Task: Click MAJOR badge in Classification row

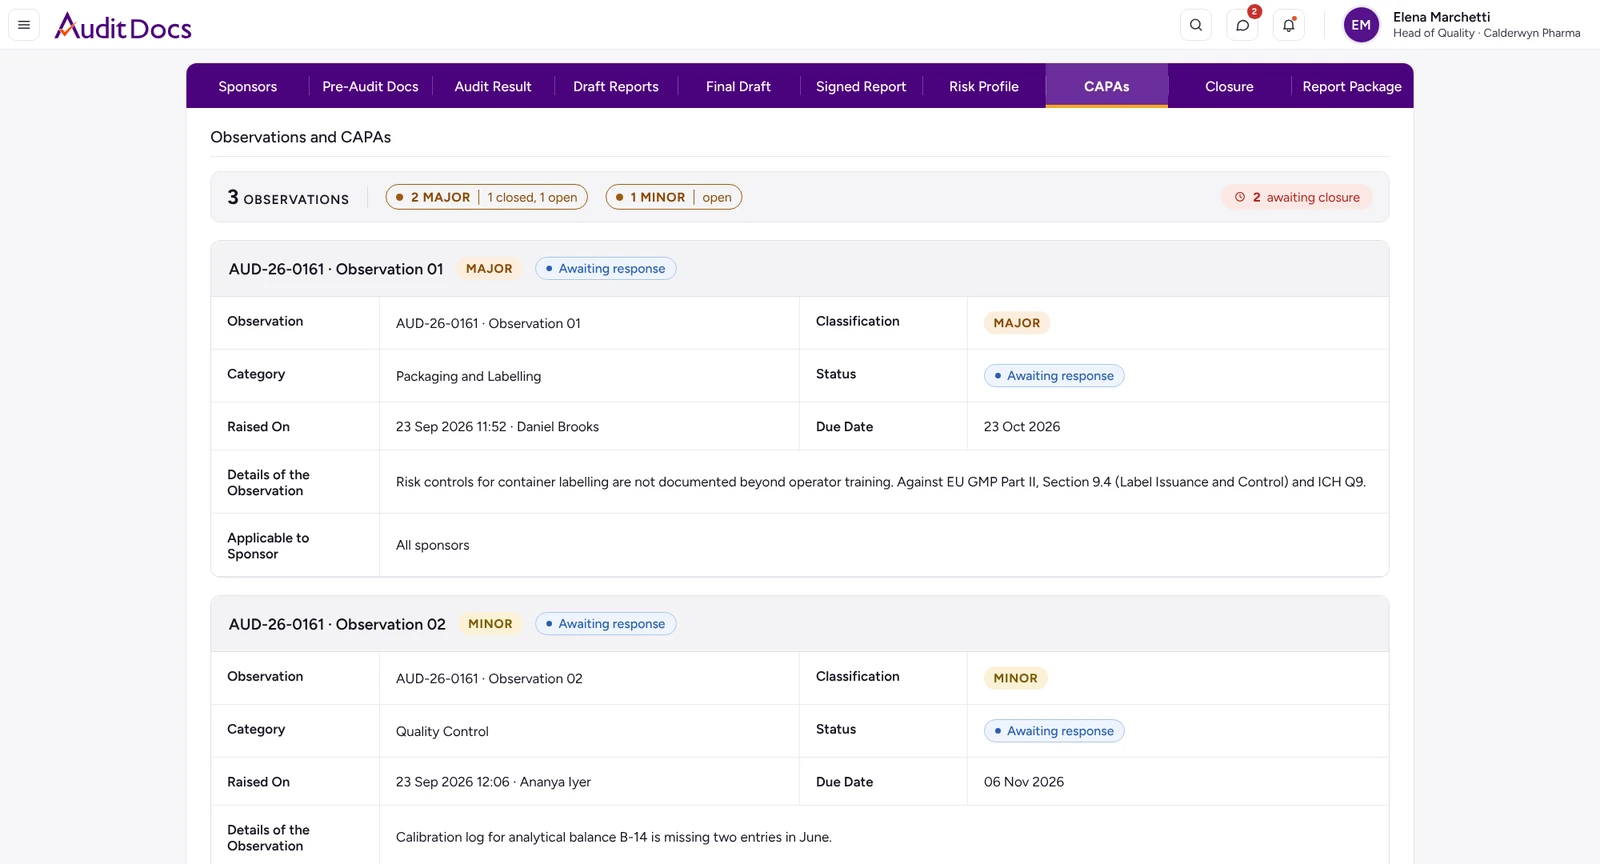Action: tap(1017, 323)
